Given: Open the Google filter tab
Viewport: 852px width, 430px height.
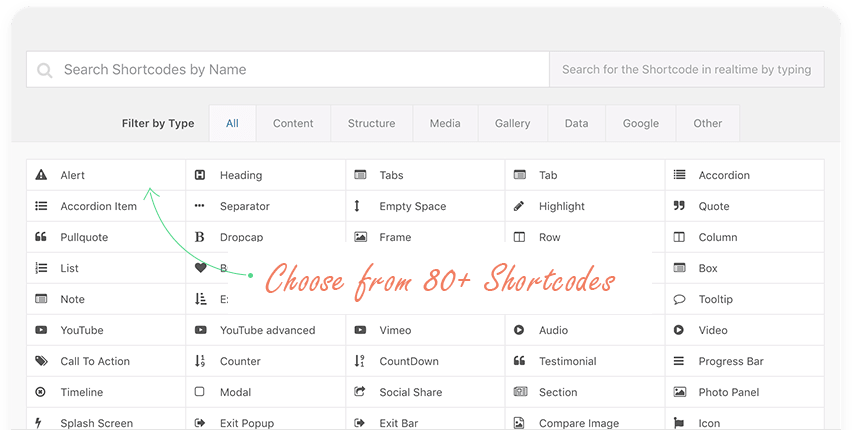Looking at the screenshot, I should point(641,123).
